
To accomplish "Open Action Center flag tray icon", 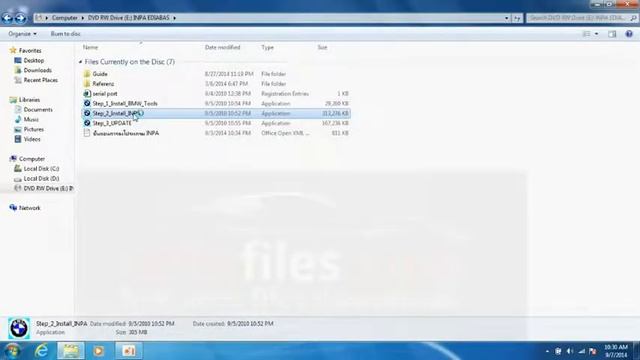I will pyautogui.click(x=593, y=351).
